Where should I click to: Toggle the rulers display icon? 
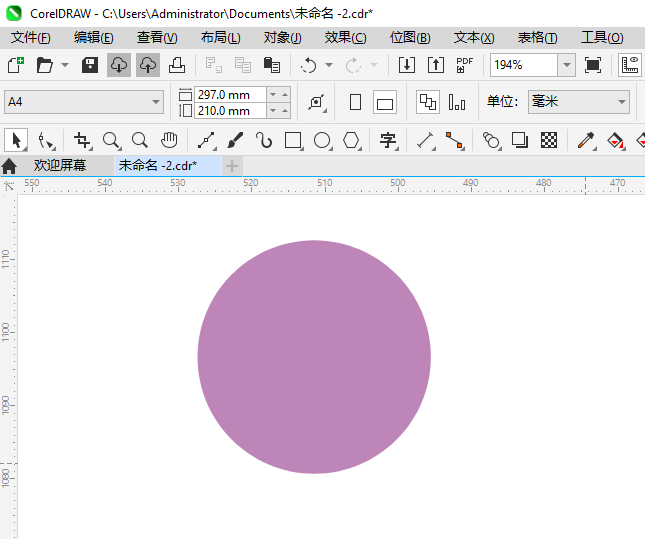[630, 65]
